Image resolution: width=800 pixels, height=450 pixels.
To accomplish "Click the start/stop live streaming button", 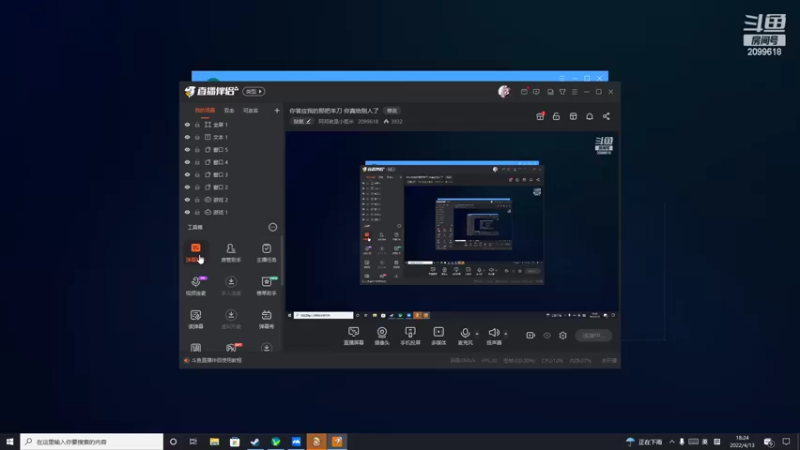I will [x=593, y=335].
